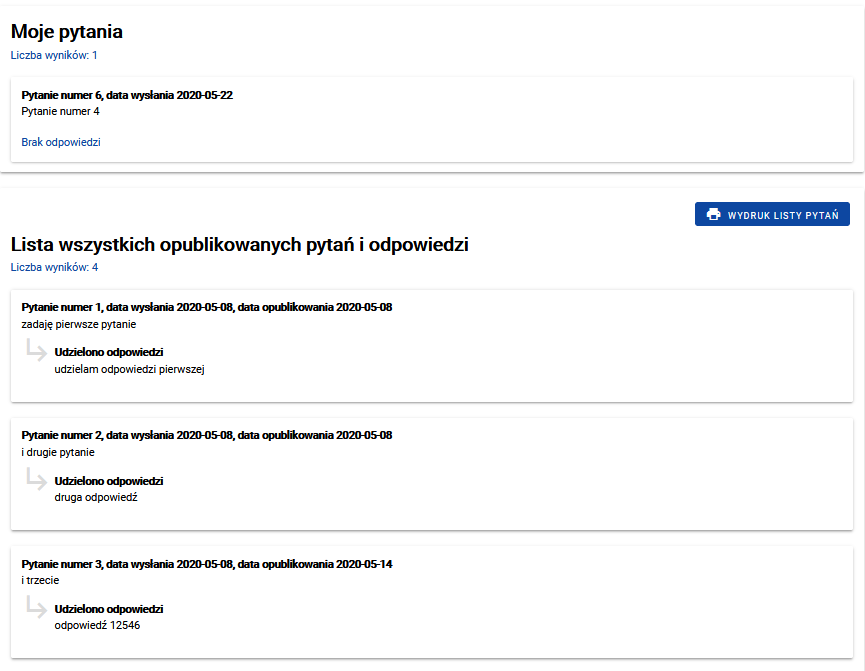Click 'Liczba wyników: 4' results count
865x671 pixels.
[54, 267]
